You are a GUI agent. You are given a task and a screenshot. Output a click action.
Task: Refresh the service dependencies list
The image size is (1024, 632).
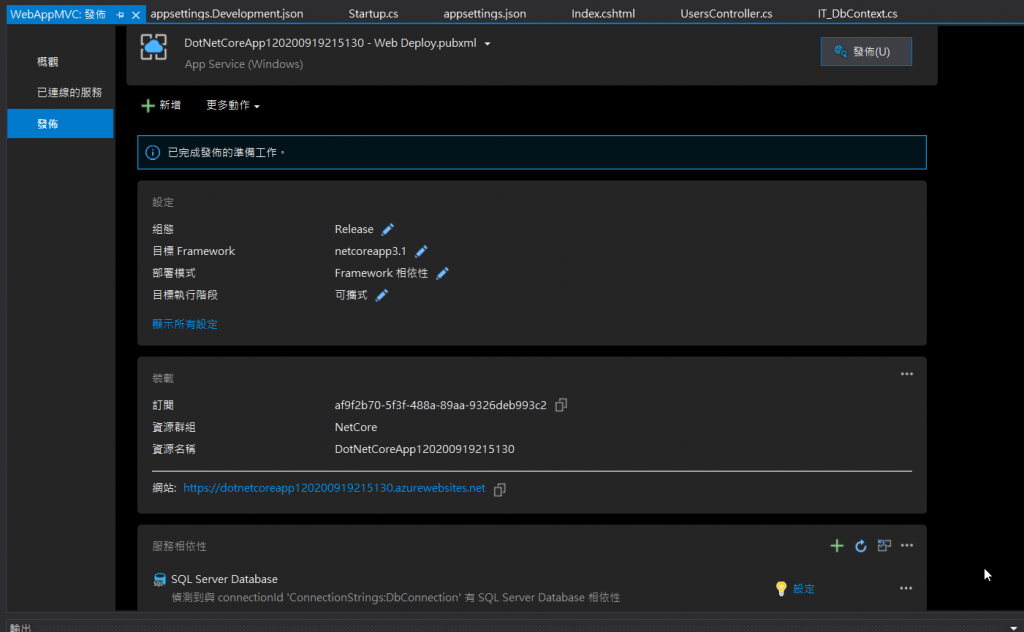[861, 546]
